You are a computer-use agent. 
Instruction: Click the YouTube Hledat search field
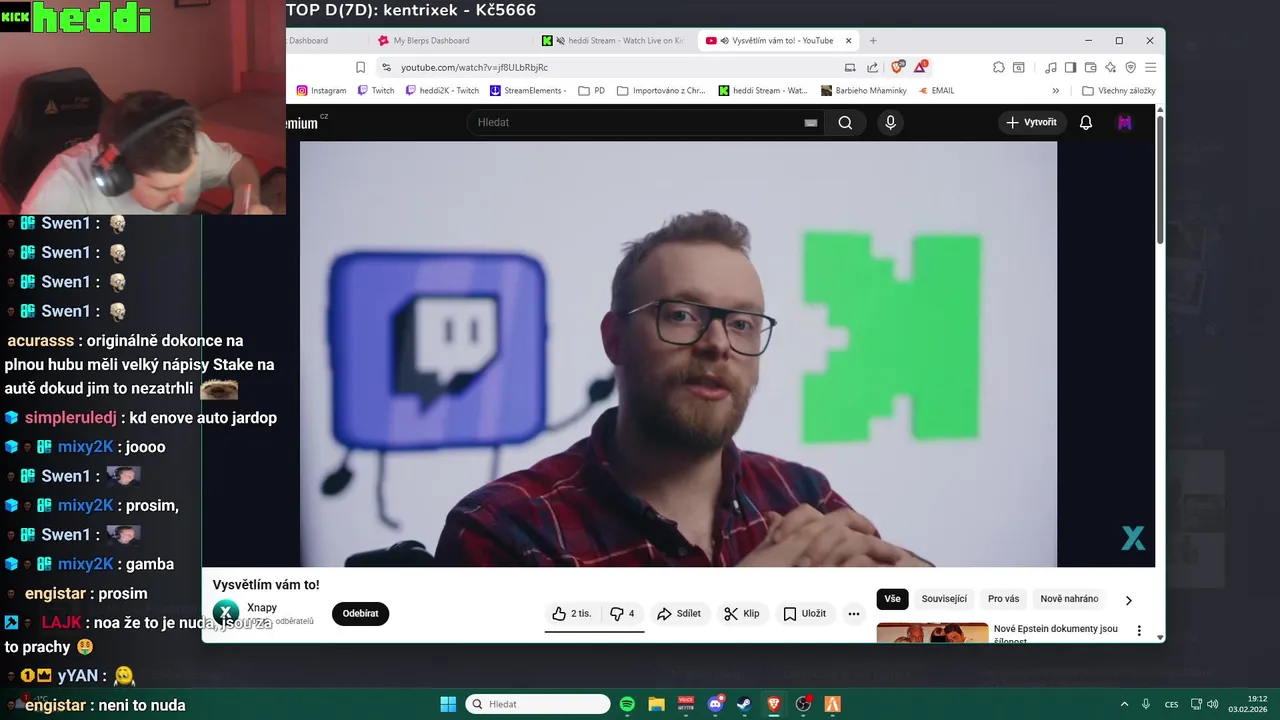click(640, 122)
